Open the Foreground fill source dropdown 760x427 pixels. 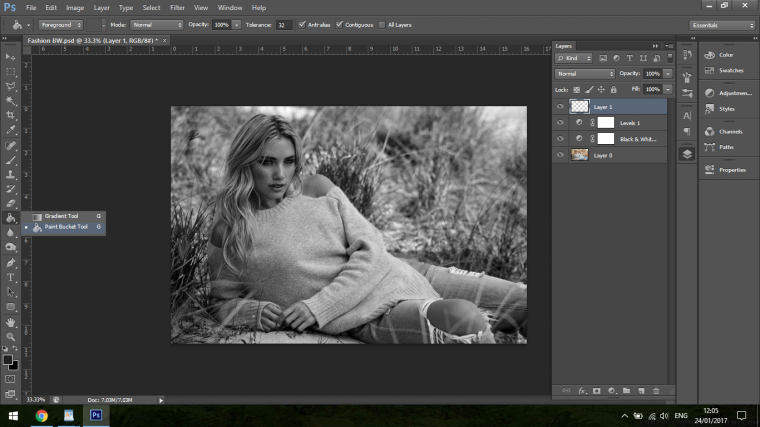61,25
